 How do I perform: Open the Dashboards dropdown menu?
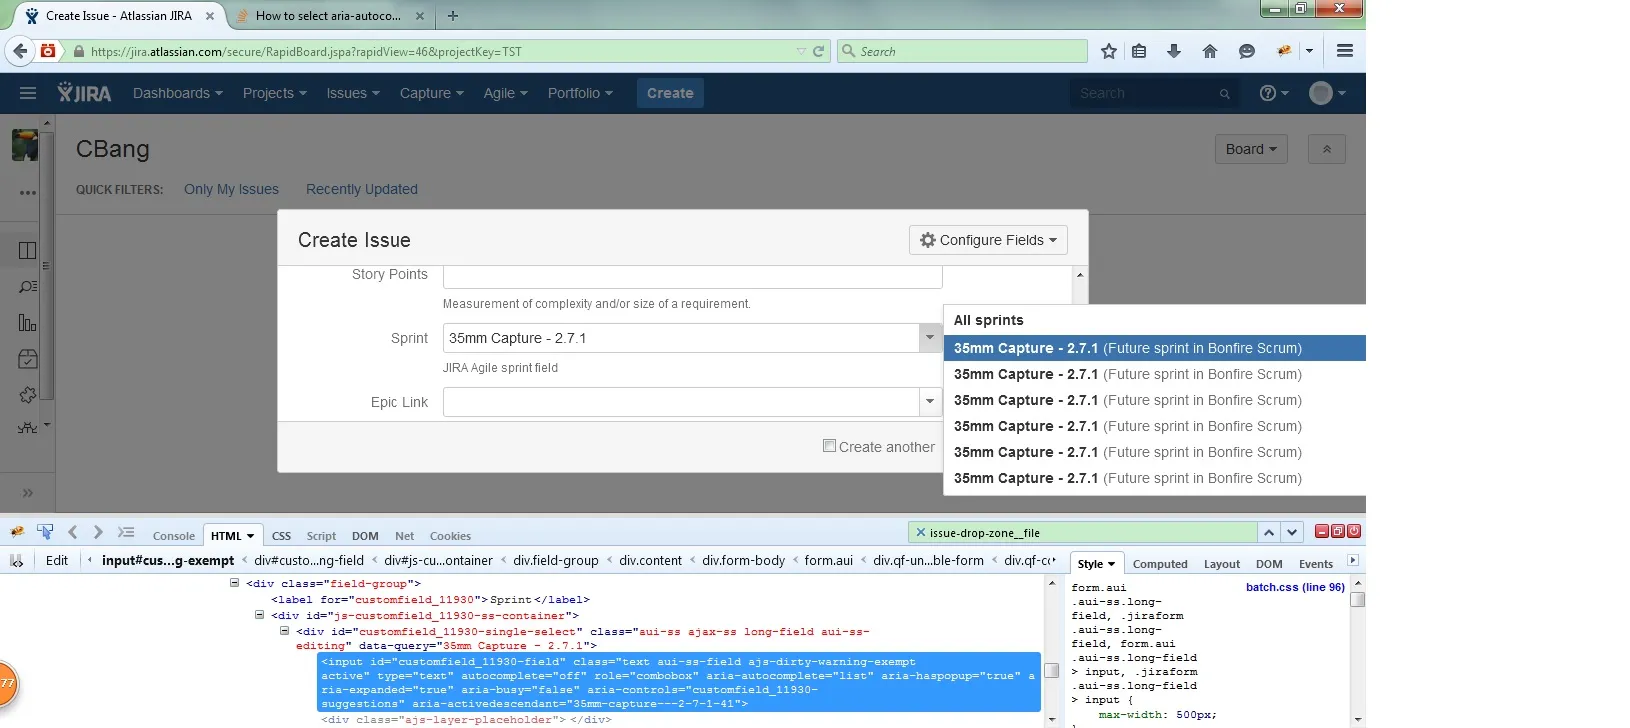click(x=178, y=93)
